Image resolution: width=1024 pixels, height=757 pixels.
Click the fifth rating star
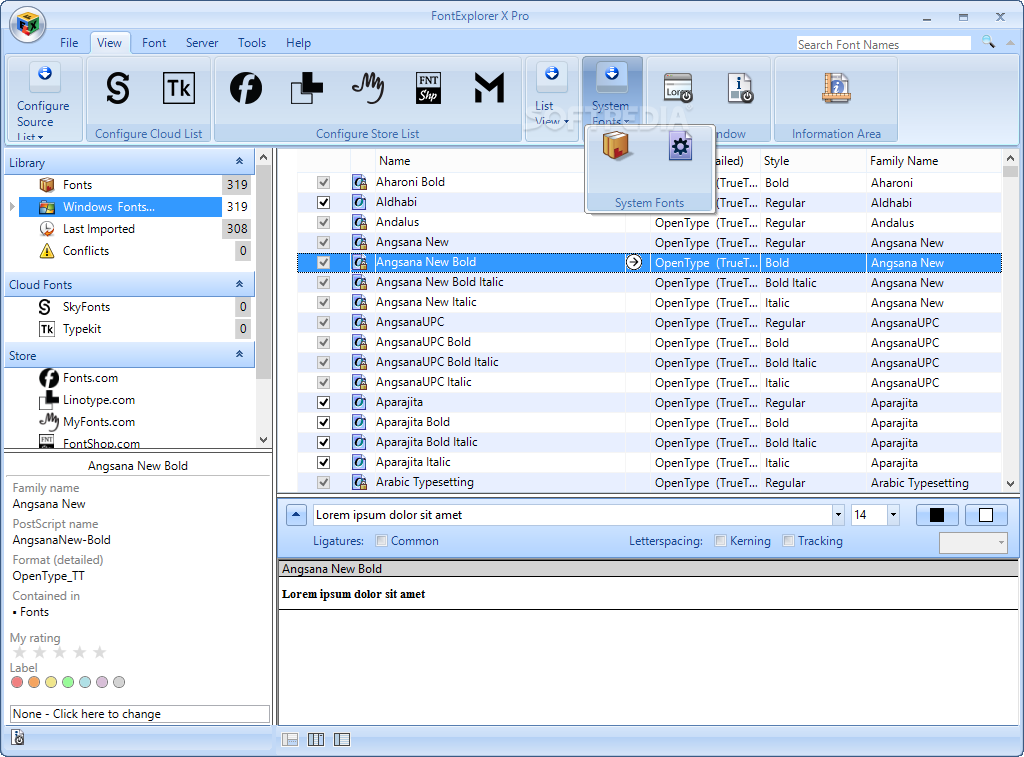coord(99,652)
